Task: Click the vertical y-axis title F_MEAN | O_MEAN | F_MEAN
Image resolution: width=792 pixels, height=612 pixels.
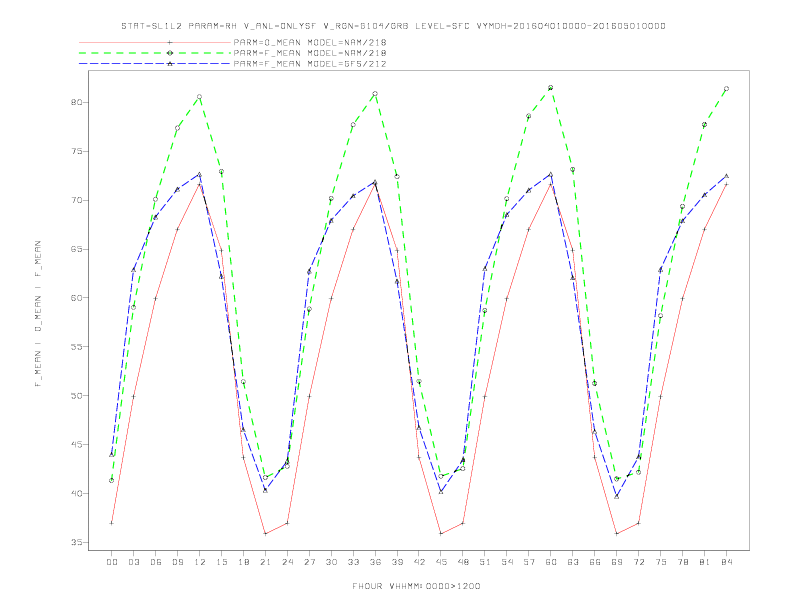Action: pyautogui.click(x=38, y=314)
